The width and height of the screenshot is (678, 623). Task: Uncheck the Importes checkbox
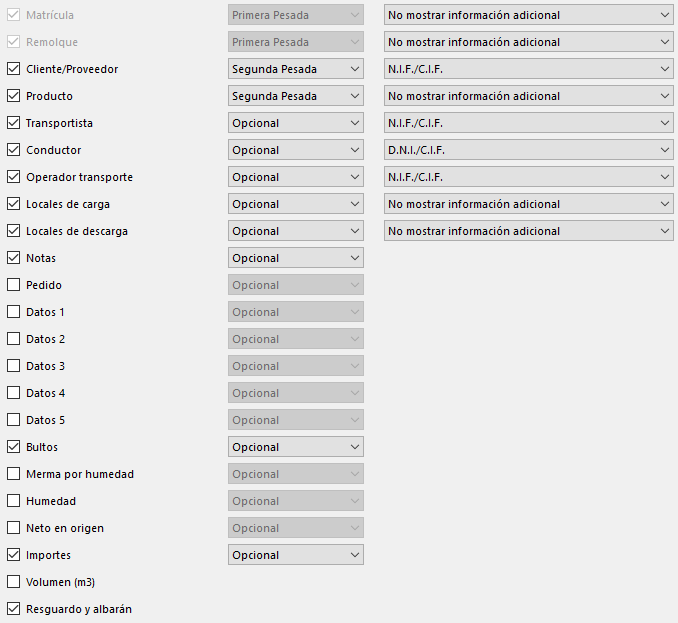coord(13,555)
